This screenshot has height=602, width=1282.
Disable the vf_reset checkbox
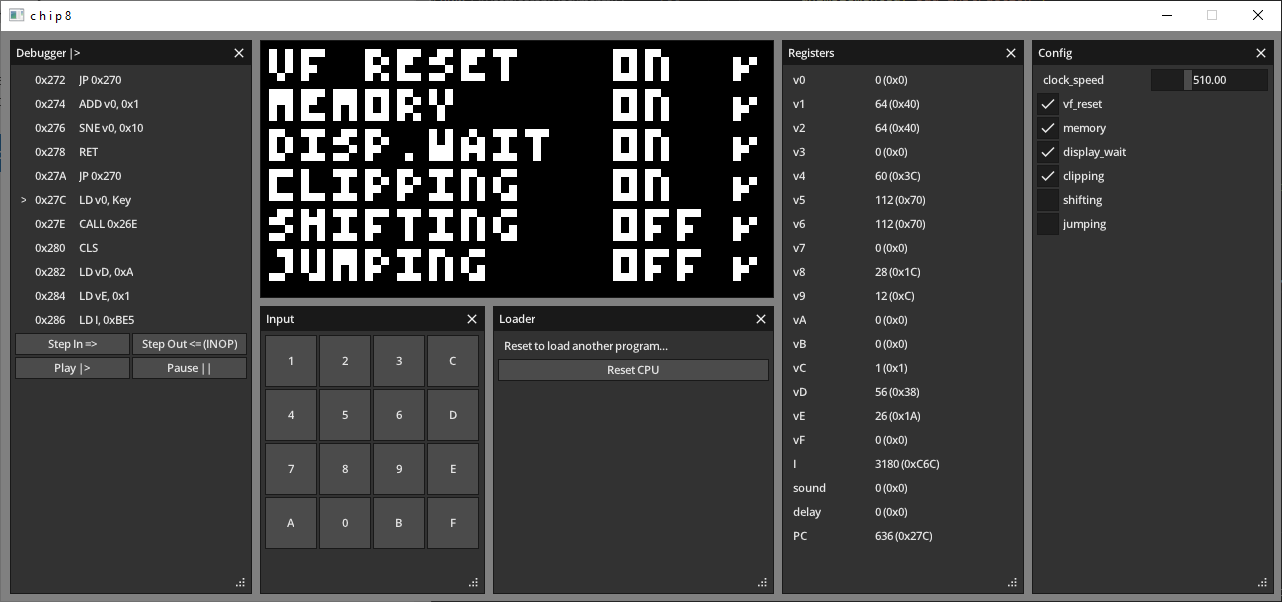tap(1047, 104)
